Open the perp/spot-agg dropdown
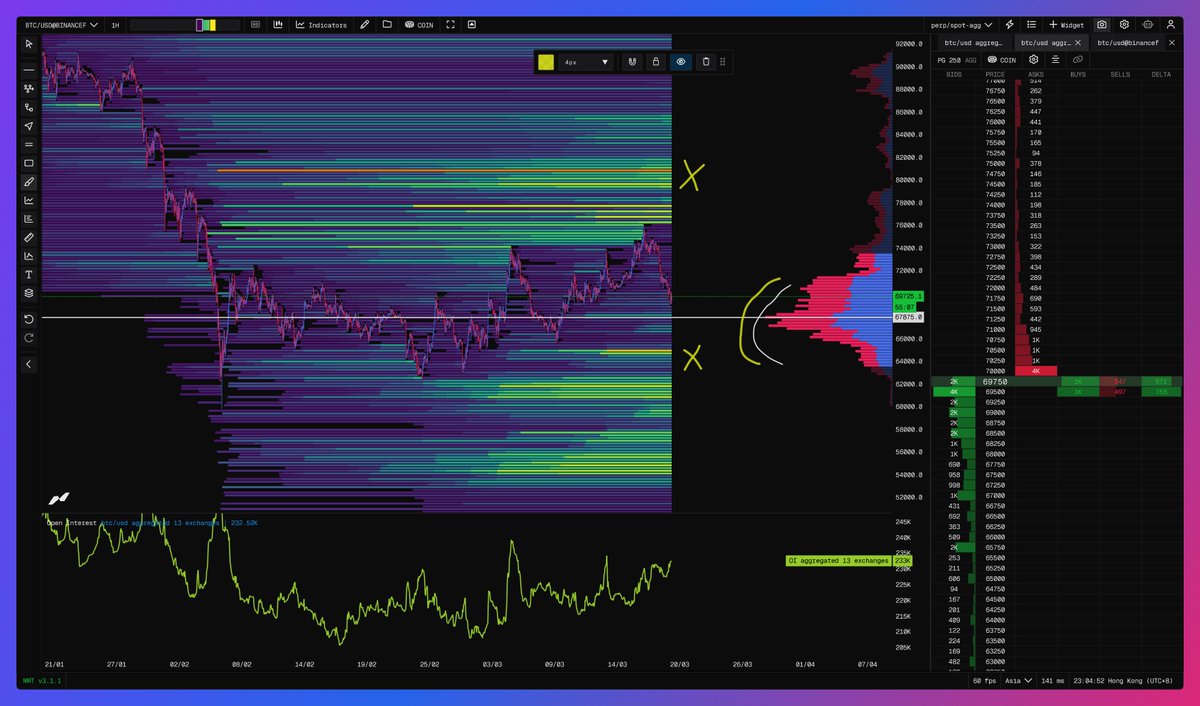 click(x=960, y=24)
